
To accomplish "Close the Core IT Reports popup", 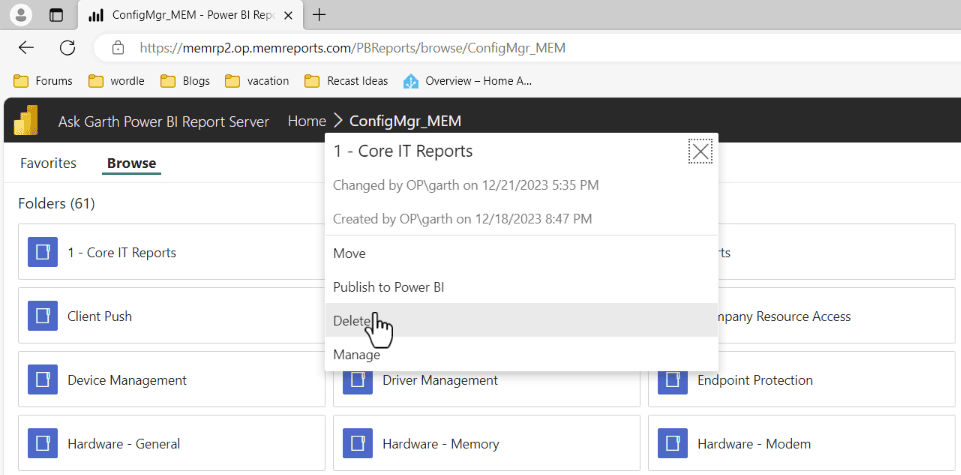I will (x=701, y=151).
